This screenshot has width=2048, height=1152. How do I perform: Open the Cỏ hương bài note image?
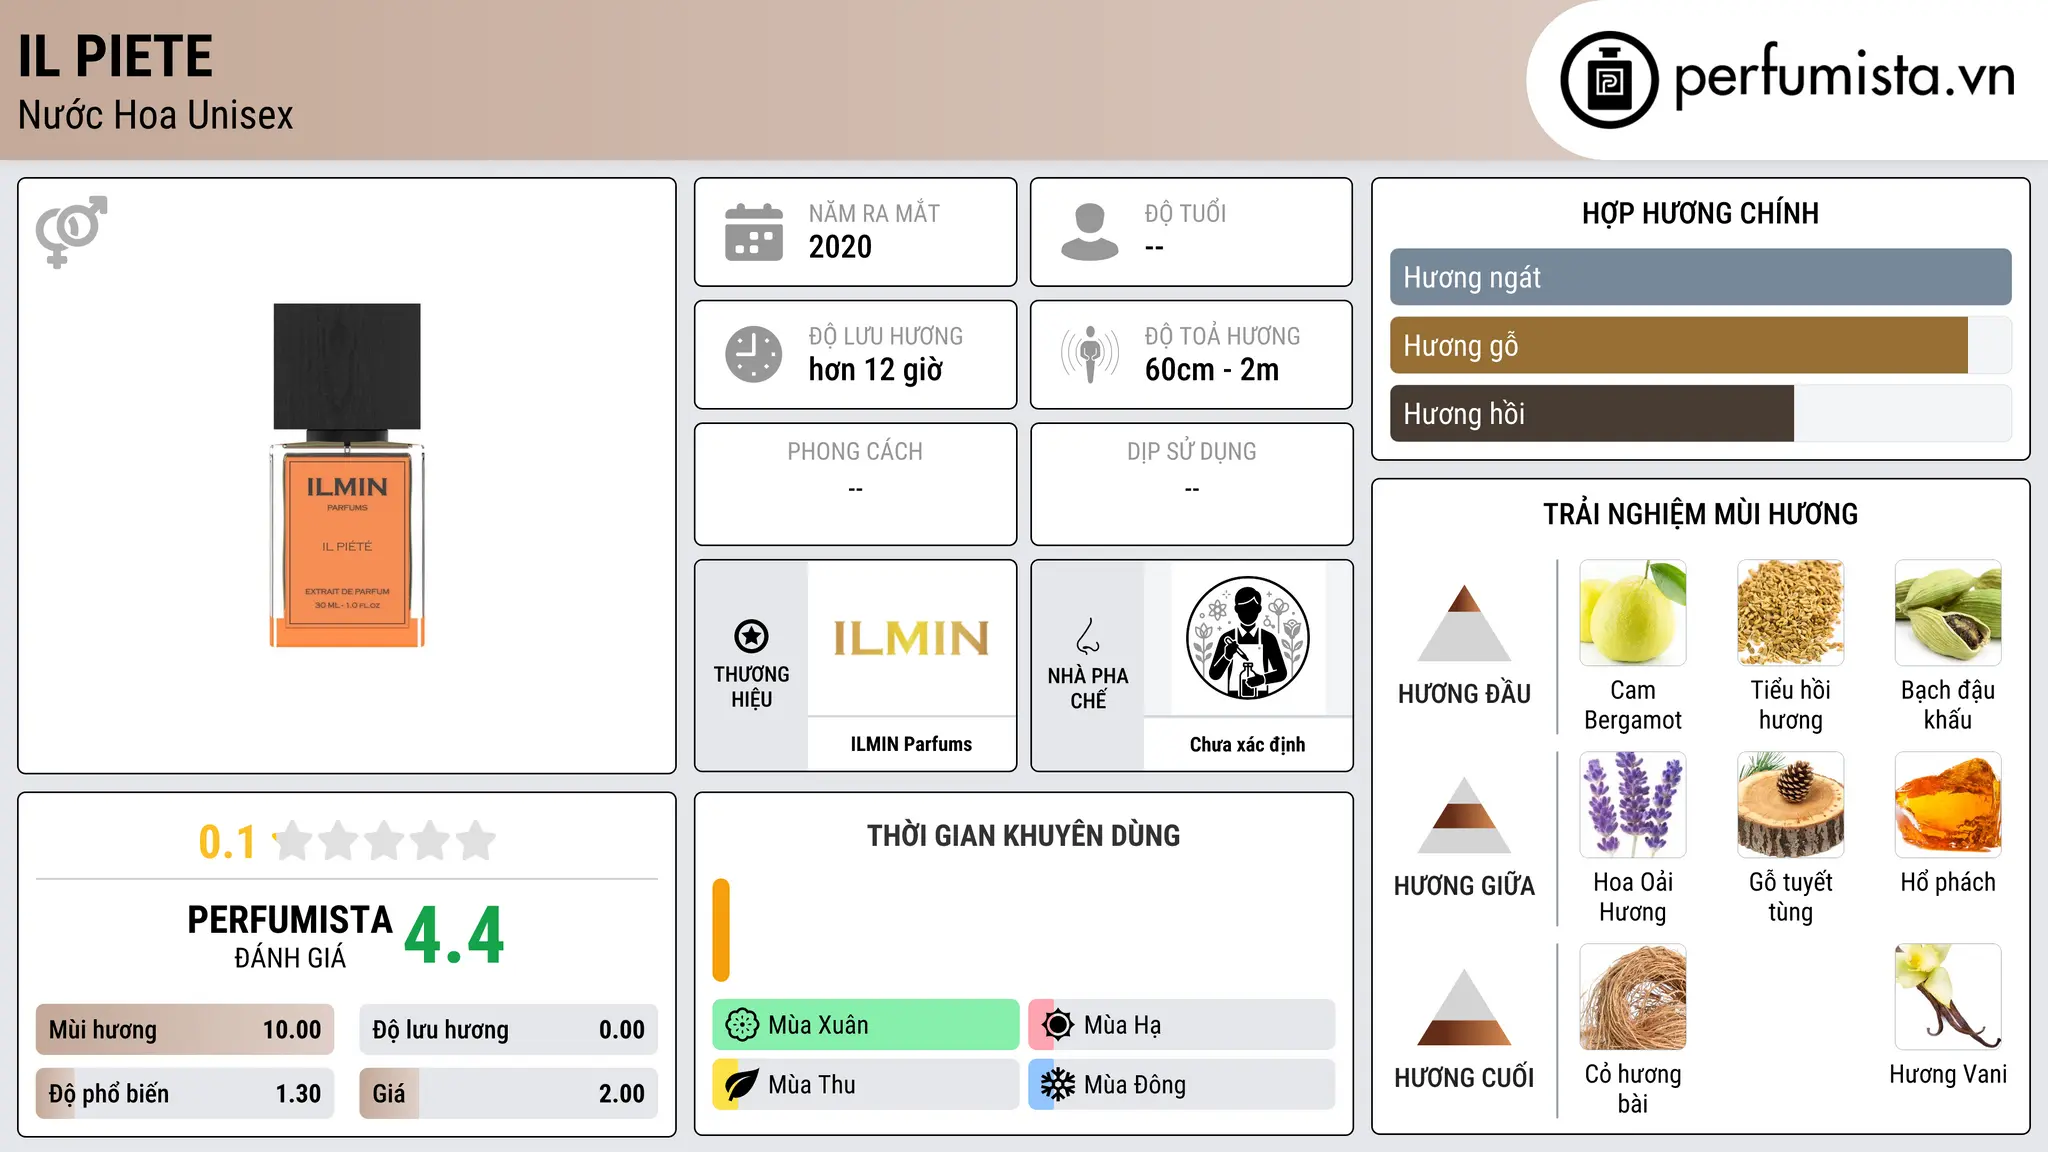click(1633, 997)
